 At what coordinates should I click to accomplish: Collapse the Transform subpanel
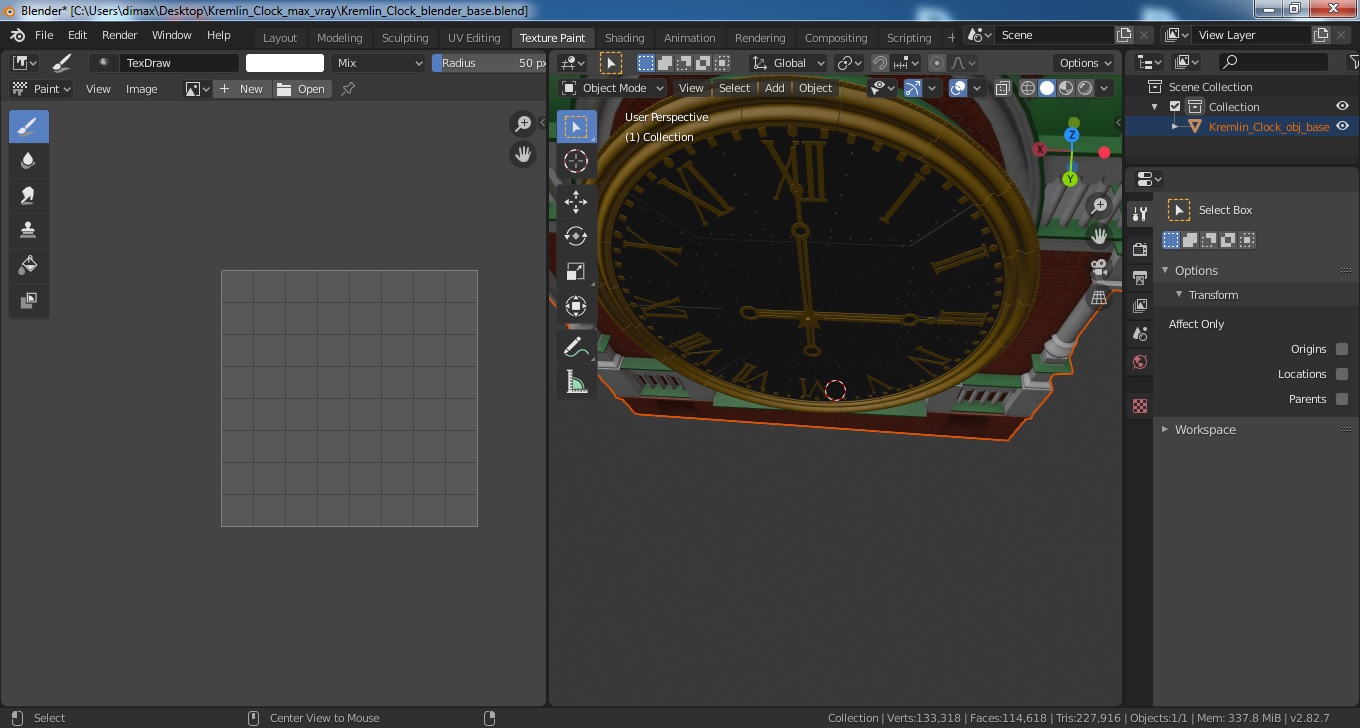1179,295
